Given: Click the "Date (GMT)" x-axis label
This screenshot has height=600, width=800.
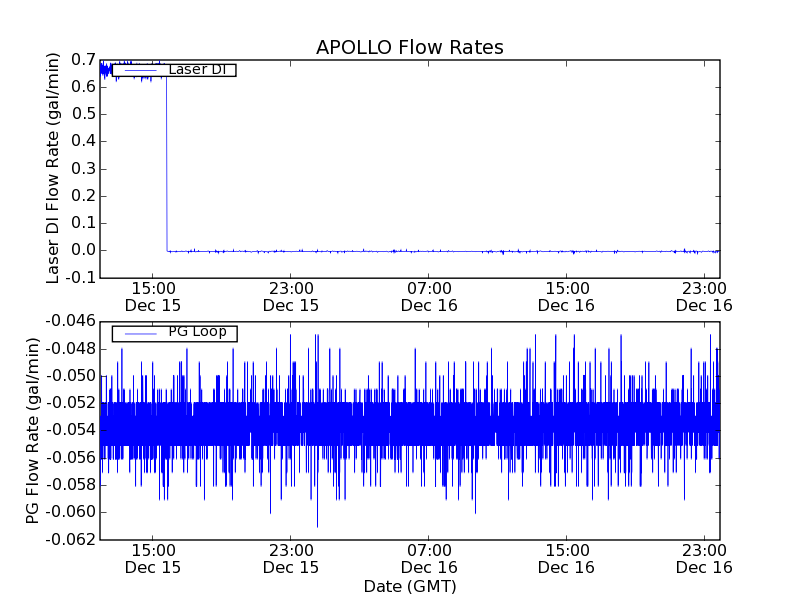Looking at the screenshot, I should [x=410, y=586].
